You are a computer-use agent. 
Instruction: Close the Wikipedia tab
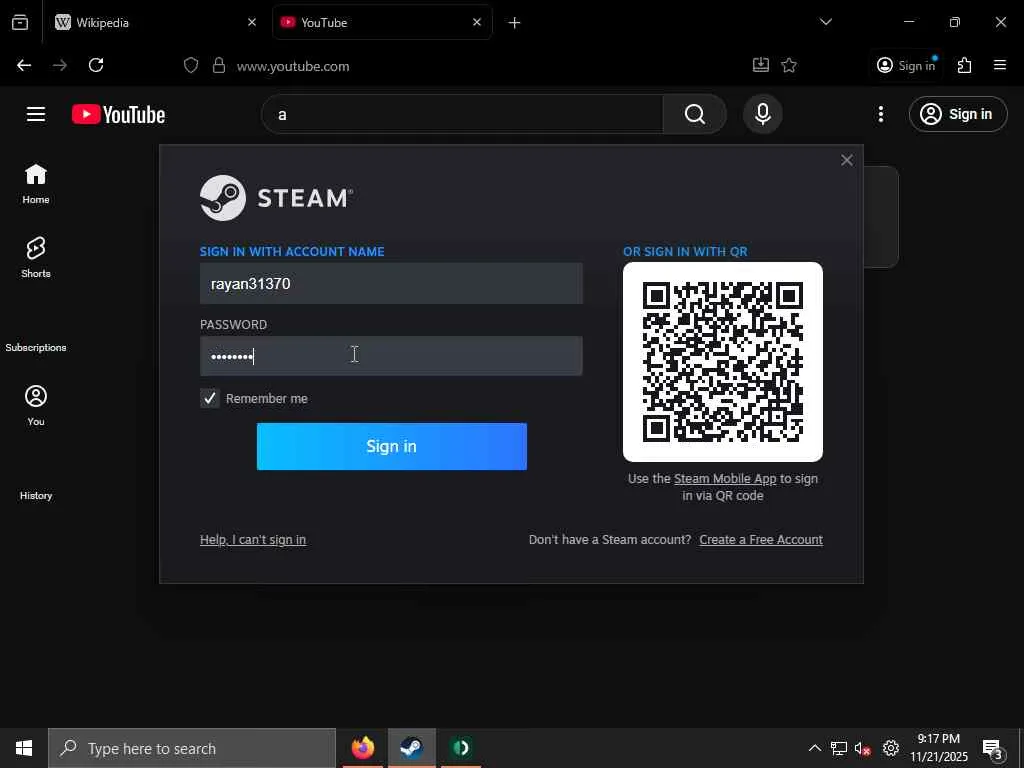pos(252,22)
